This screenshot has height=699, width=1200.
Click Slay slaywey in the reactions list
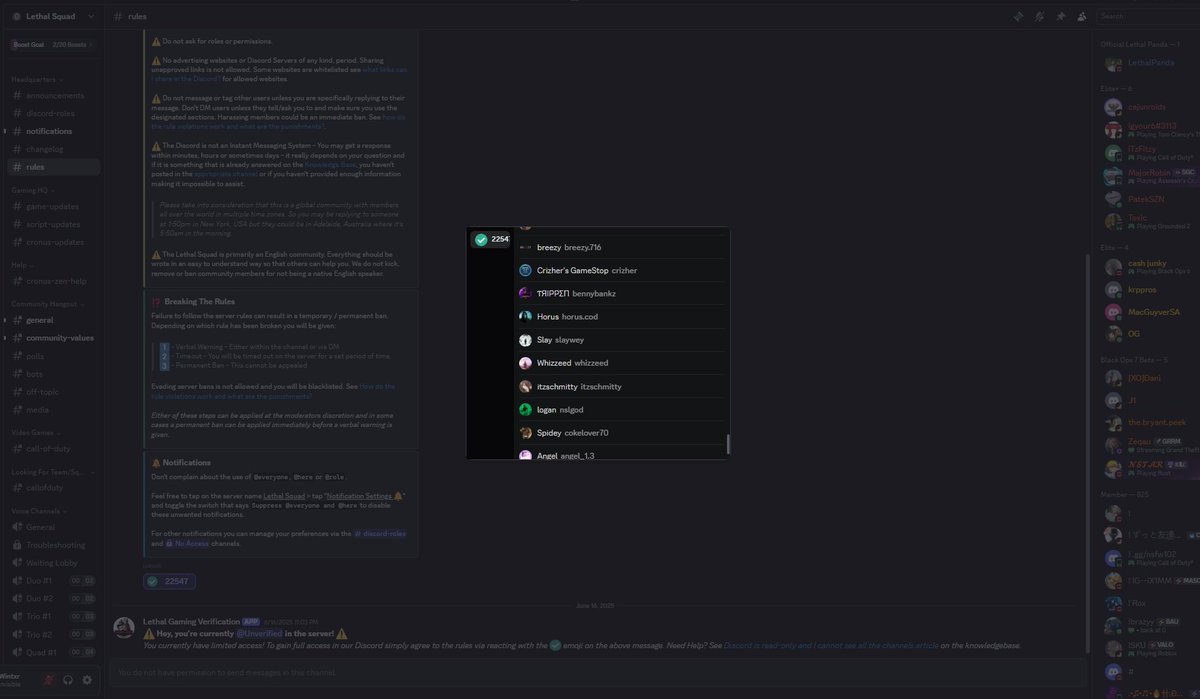tap(621, 340)
